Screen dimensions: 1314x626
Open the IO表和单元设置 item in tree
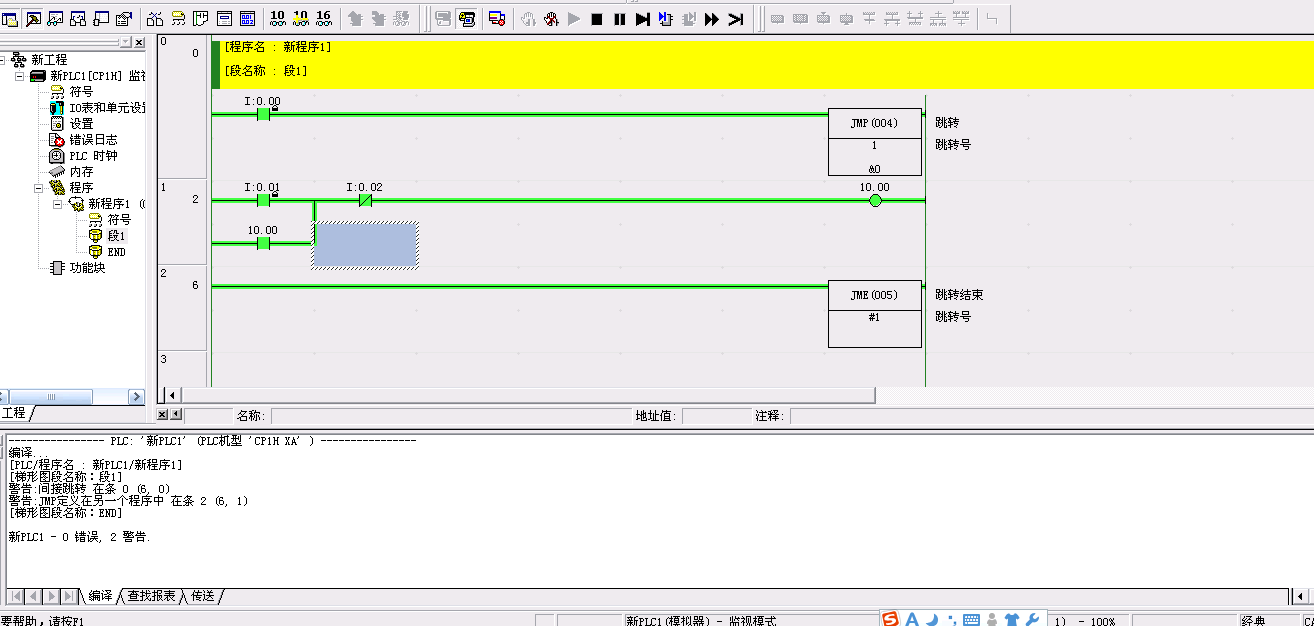pos(106,108)
